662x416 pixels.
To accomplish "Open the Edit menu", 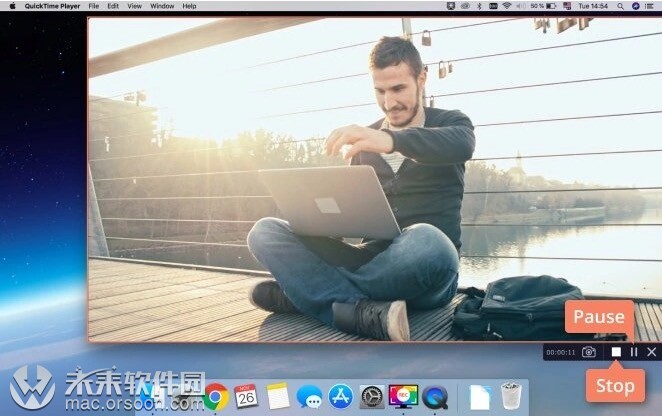I will (113, 6).
